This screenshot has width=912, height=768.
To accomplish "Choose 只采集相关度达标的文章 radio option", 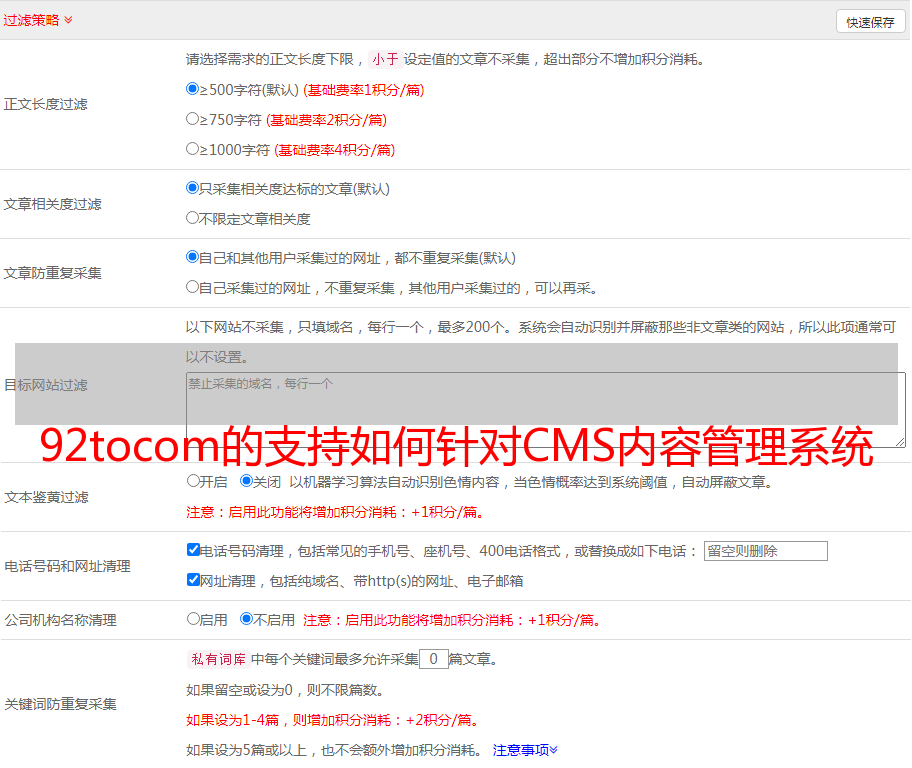I will tap(193, 187).
